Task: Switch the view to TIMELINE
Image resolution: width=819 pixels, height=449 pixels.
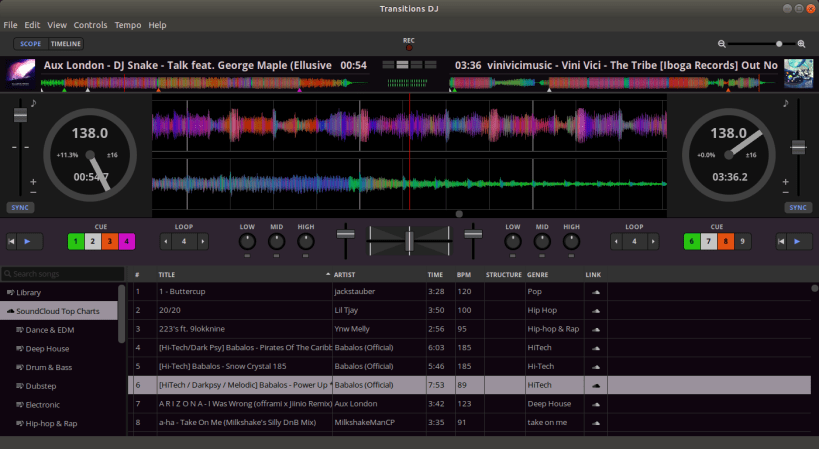Action: pos(66,44)
